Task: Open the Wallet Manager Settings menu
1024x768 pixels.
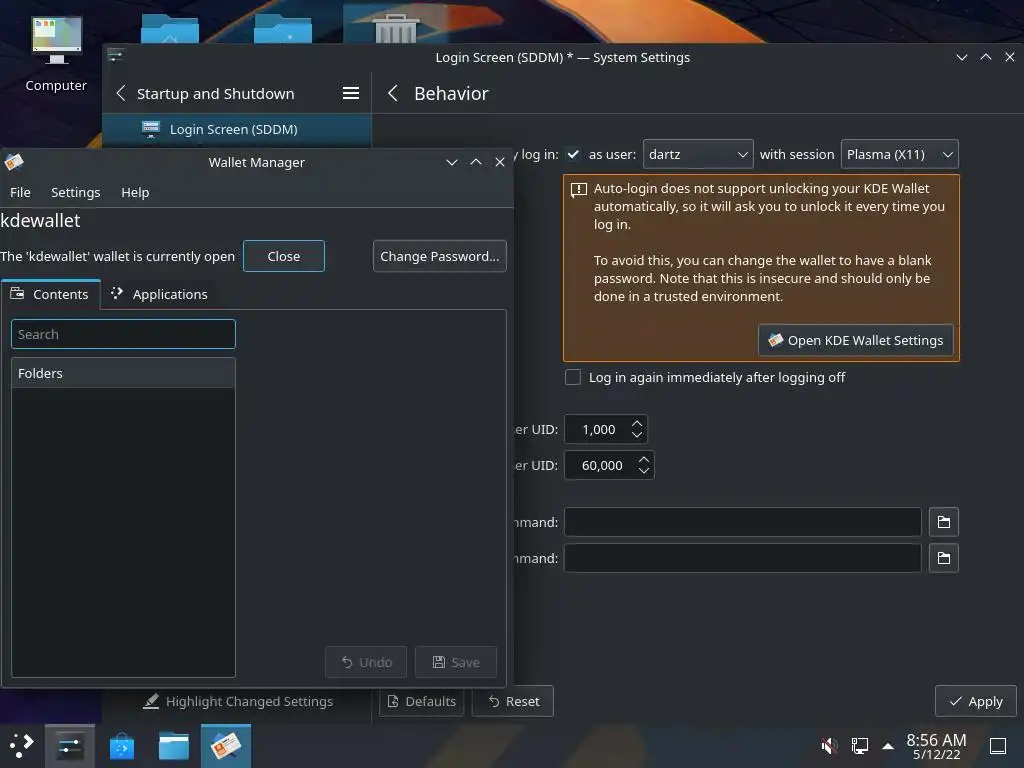Action: (x=76, y=192)
